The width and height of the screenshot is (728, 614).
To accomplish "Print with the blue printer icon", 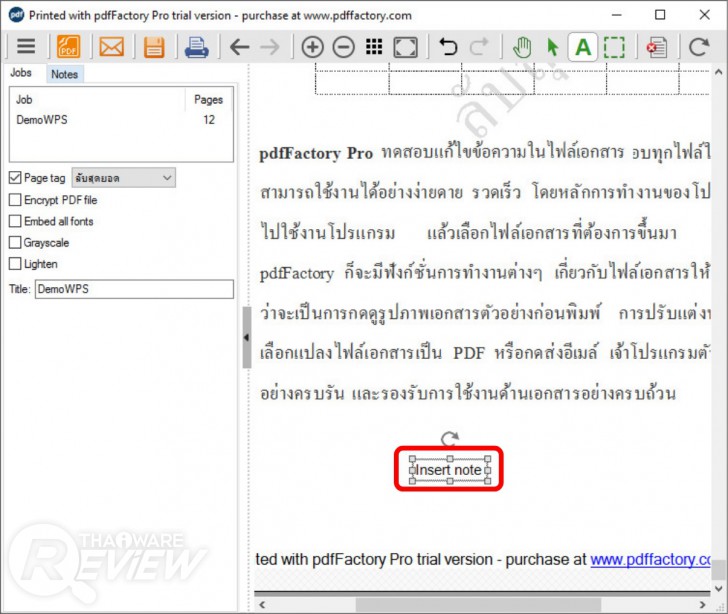I will 196,47.
